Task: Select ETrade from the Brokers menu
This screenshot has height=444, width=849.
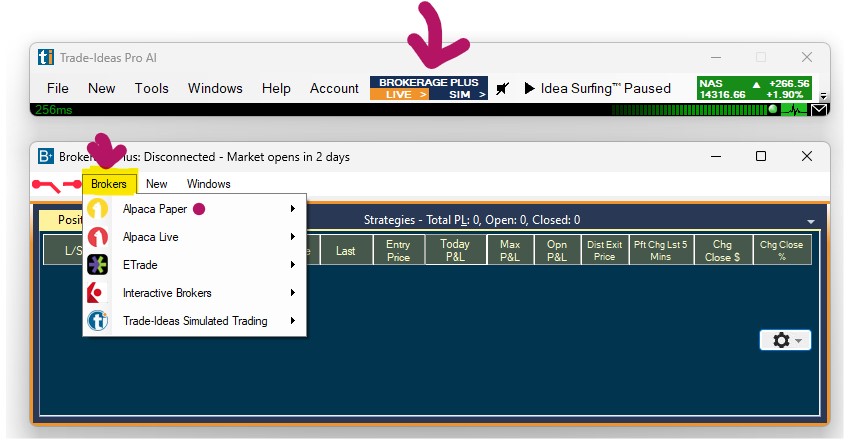Action: pos(194,265)
